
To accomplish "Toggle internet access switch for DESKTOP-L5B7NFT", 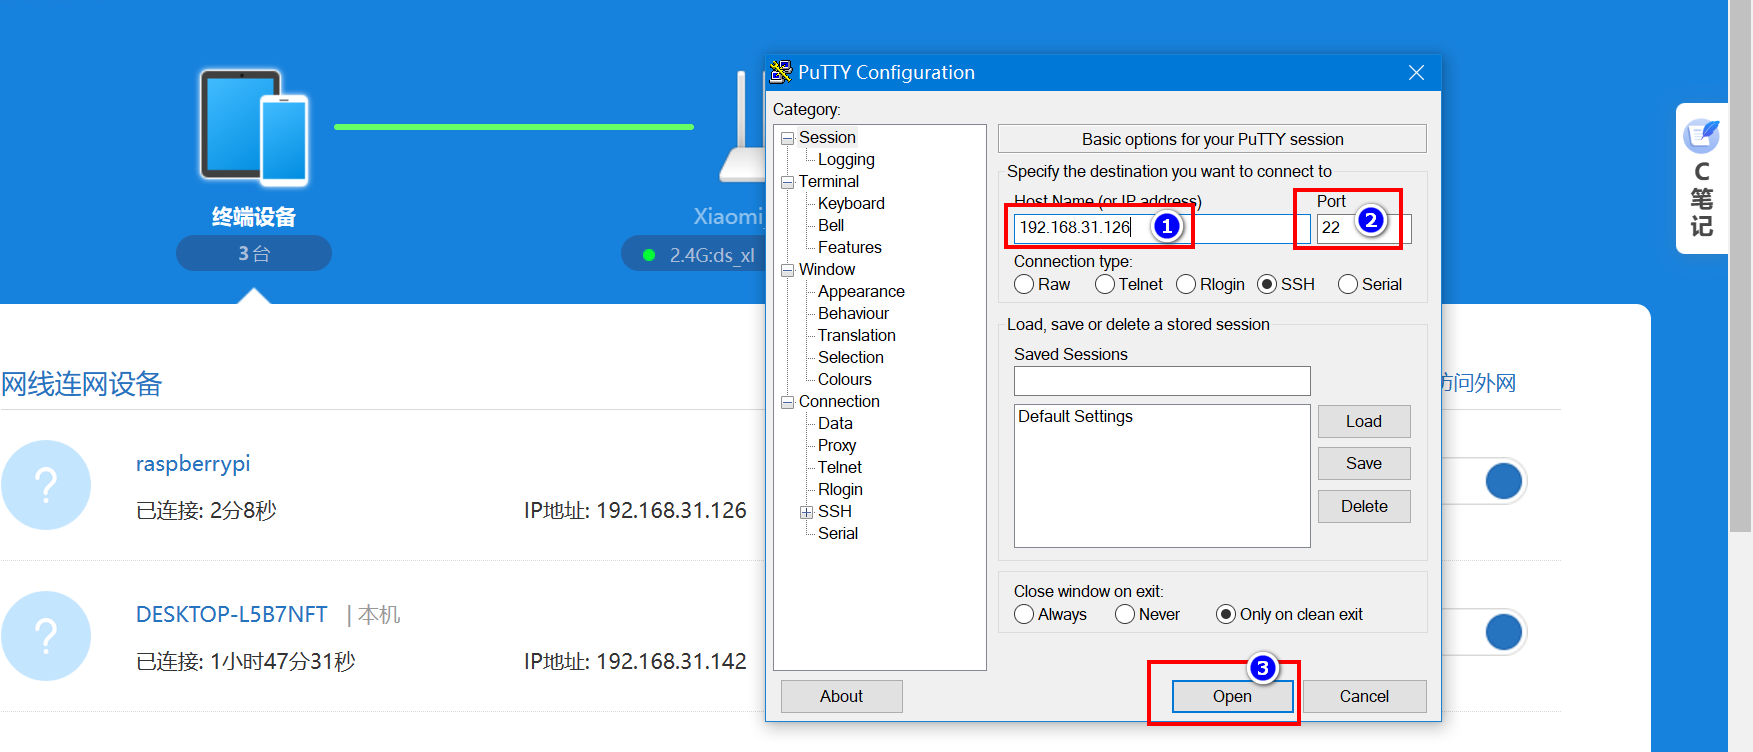I will pos(1485,632).
